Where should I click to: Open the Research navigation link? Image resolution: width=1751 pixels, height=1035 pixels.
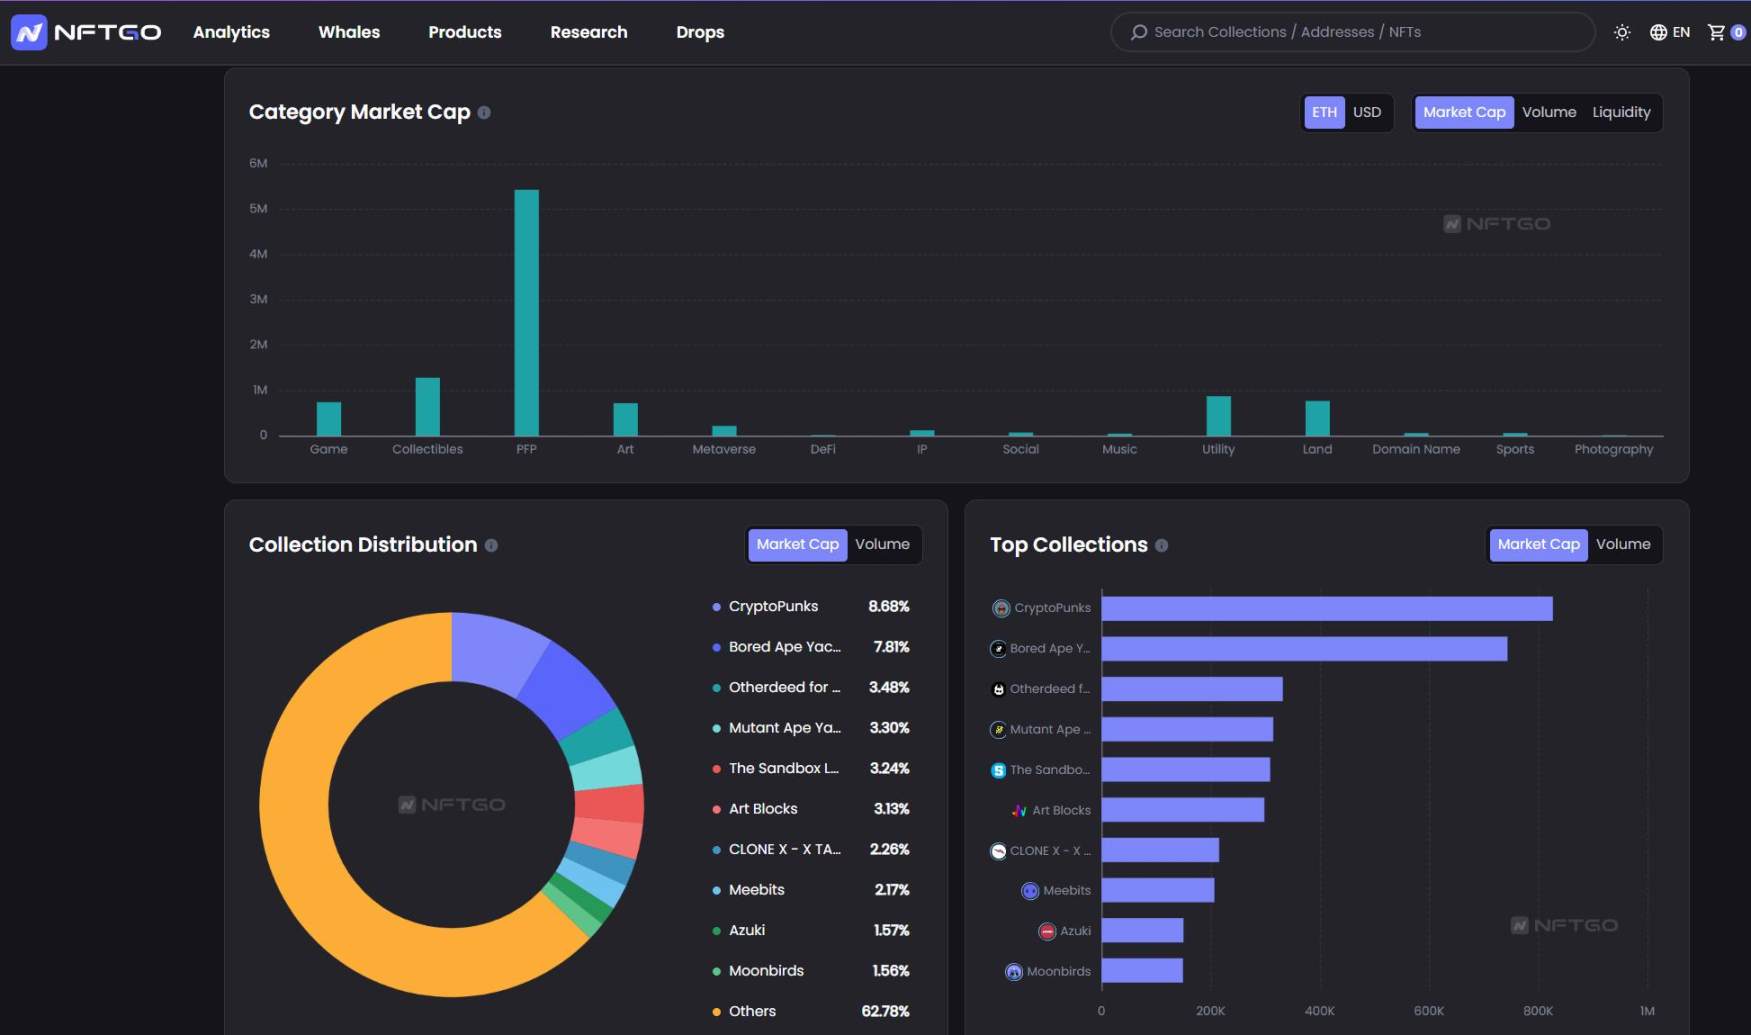point(589,32)
